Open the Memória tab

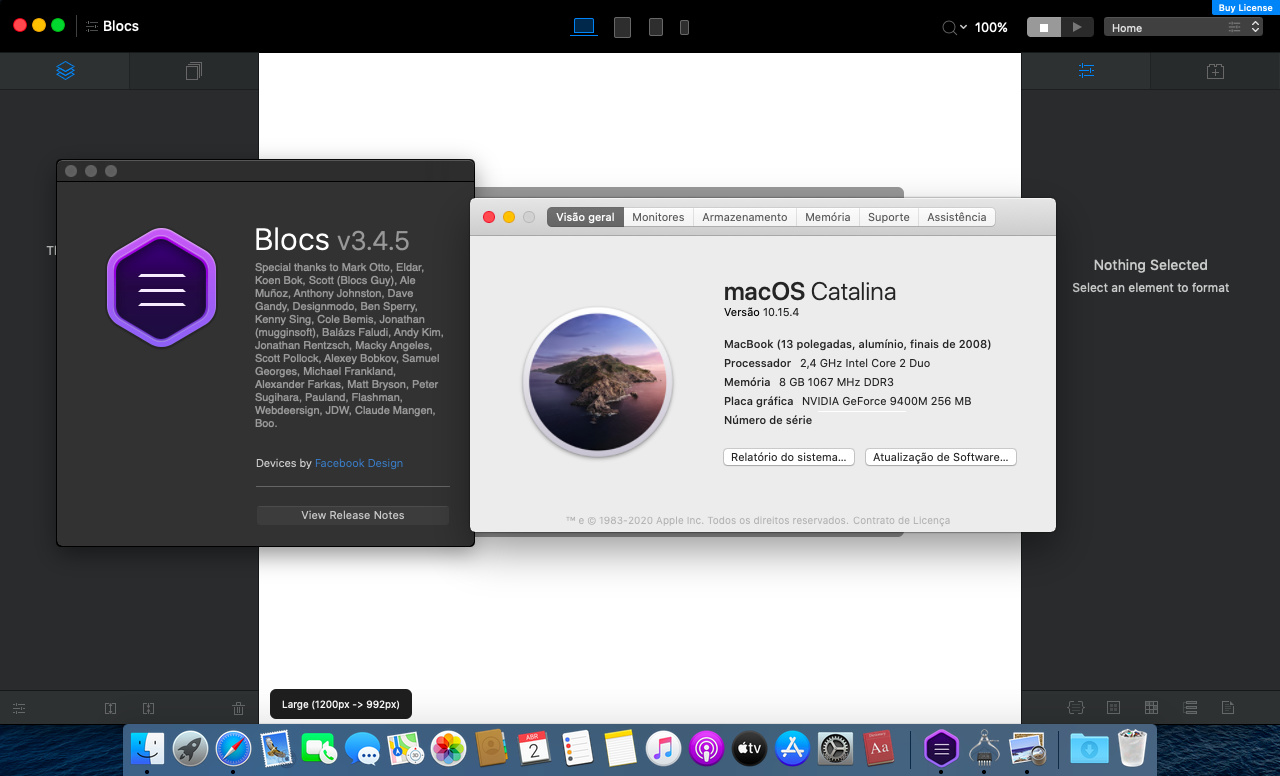point(827,217)
